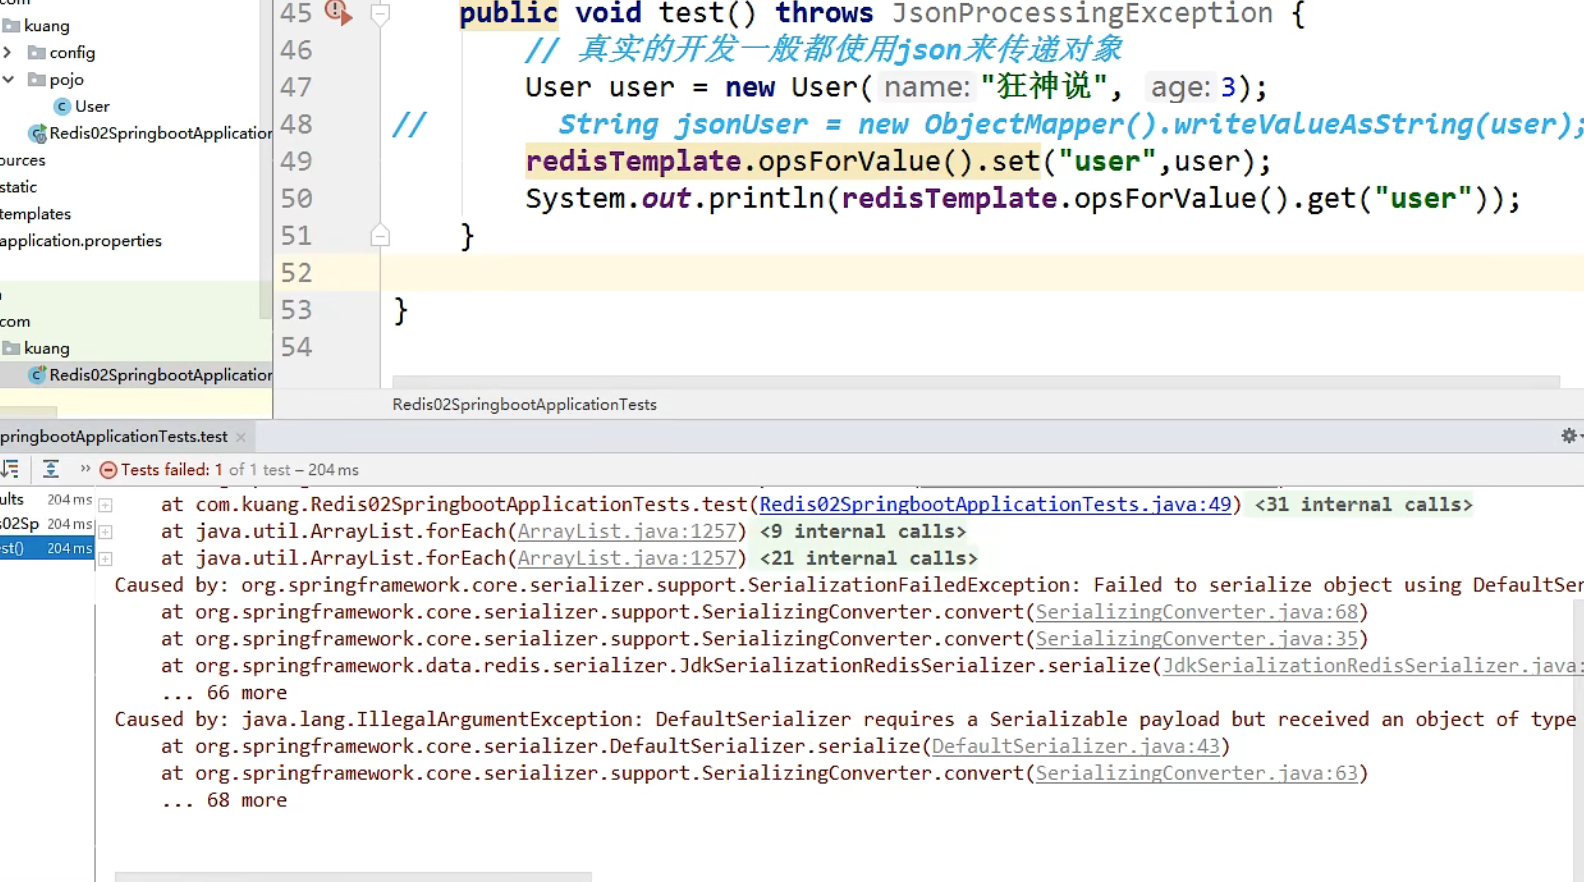
Task: Click the console horizontal scrollbar
Action: click(353, 877)
